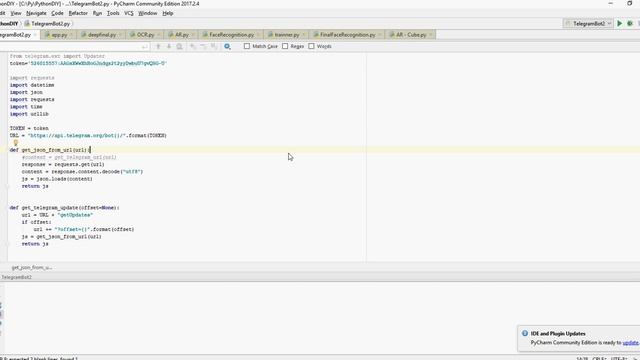
Task: Click the 'def get_telegram_update' line
Action: click(64, 208)
